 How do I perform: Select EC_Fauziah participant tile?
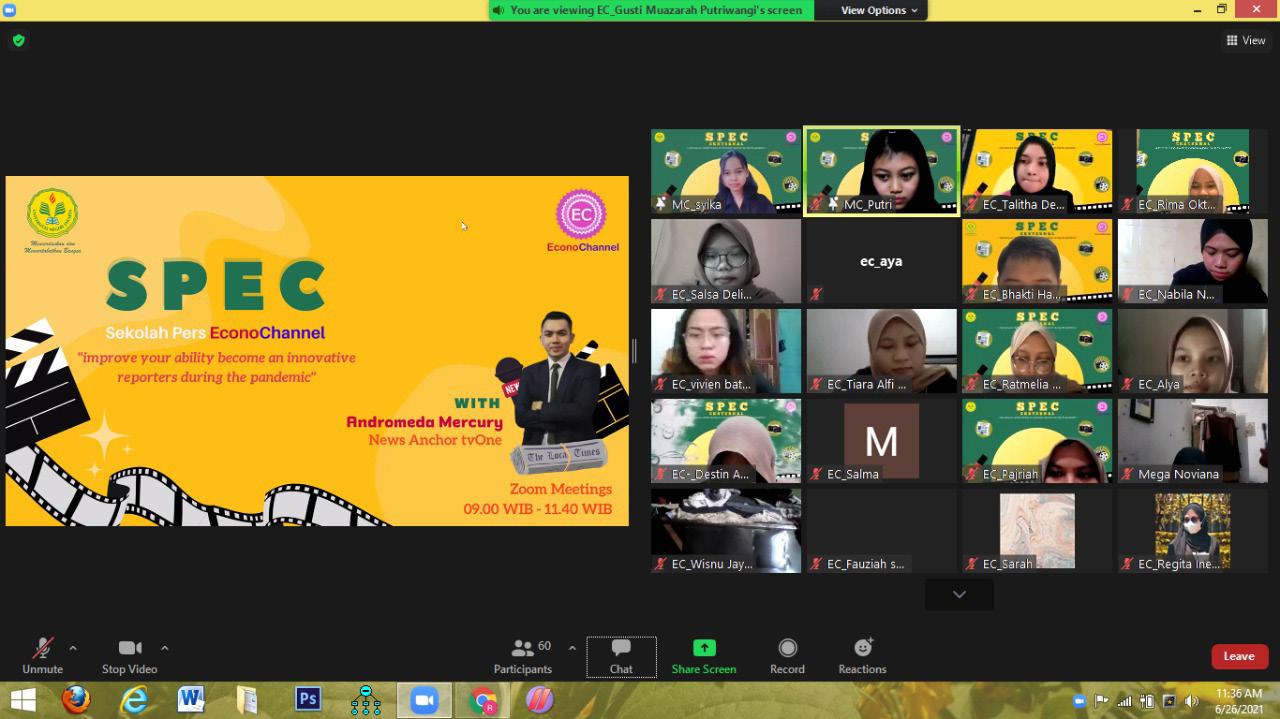(x=882, y=531)
